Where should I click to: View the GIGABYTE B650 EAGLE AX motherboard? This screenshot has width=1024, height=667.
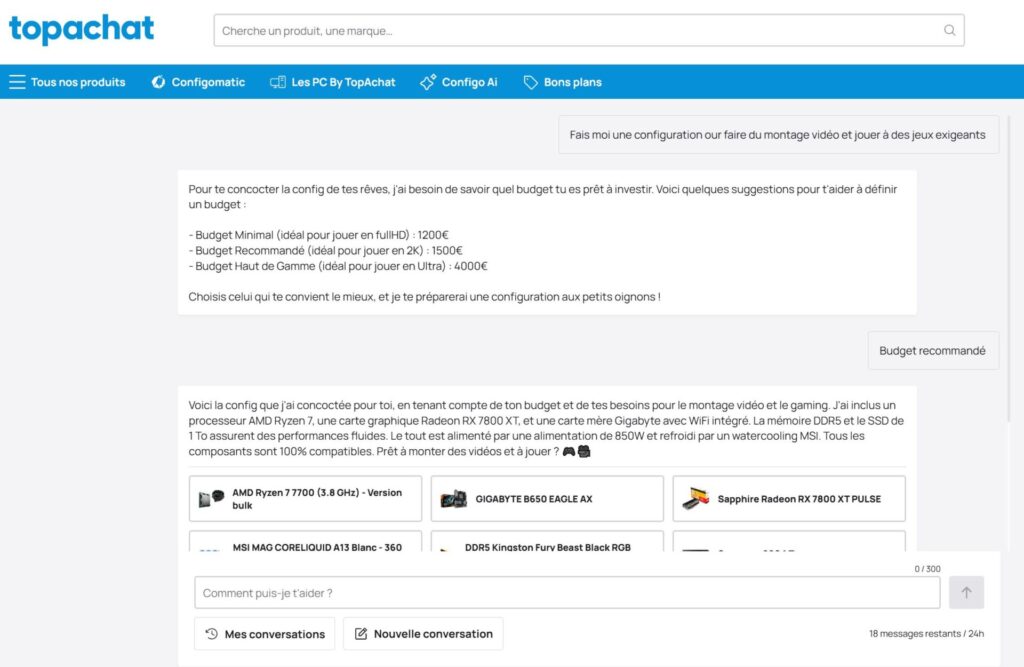point(546,498)
